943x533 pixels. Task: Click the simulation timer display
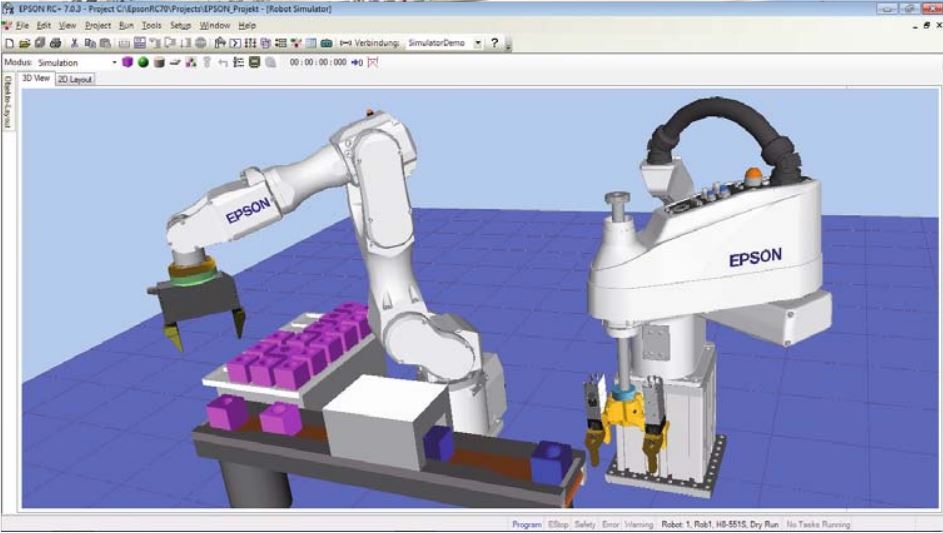tap(318, 62)
